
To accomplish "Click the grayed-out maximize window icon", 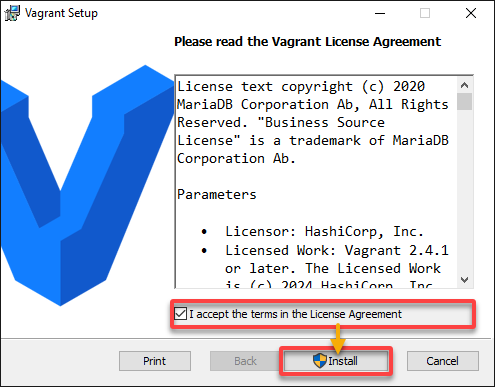I will tap(425, 13).
